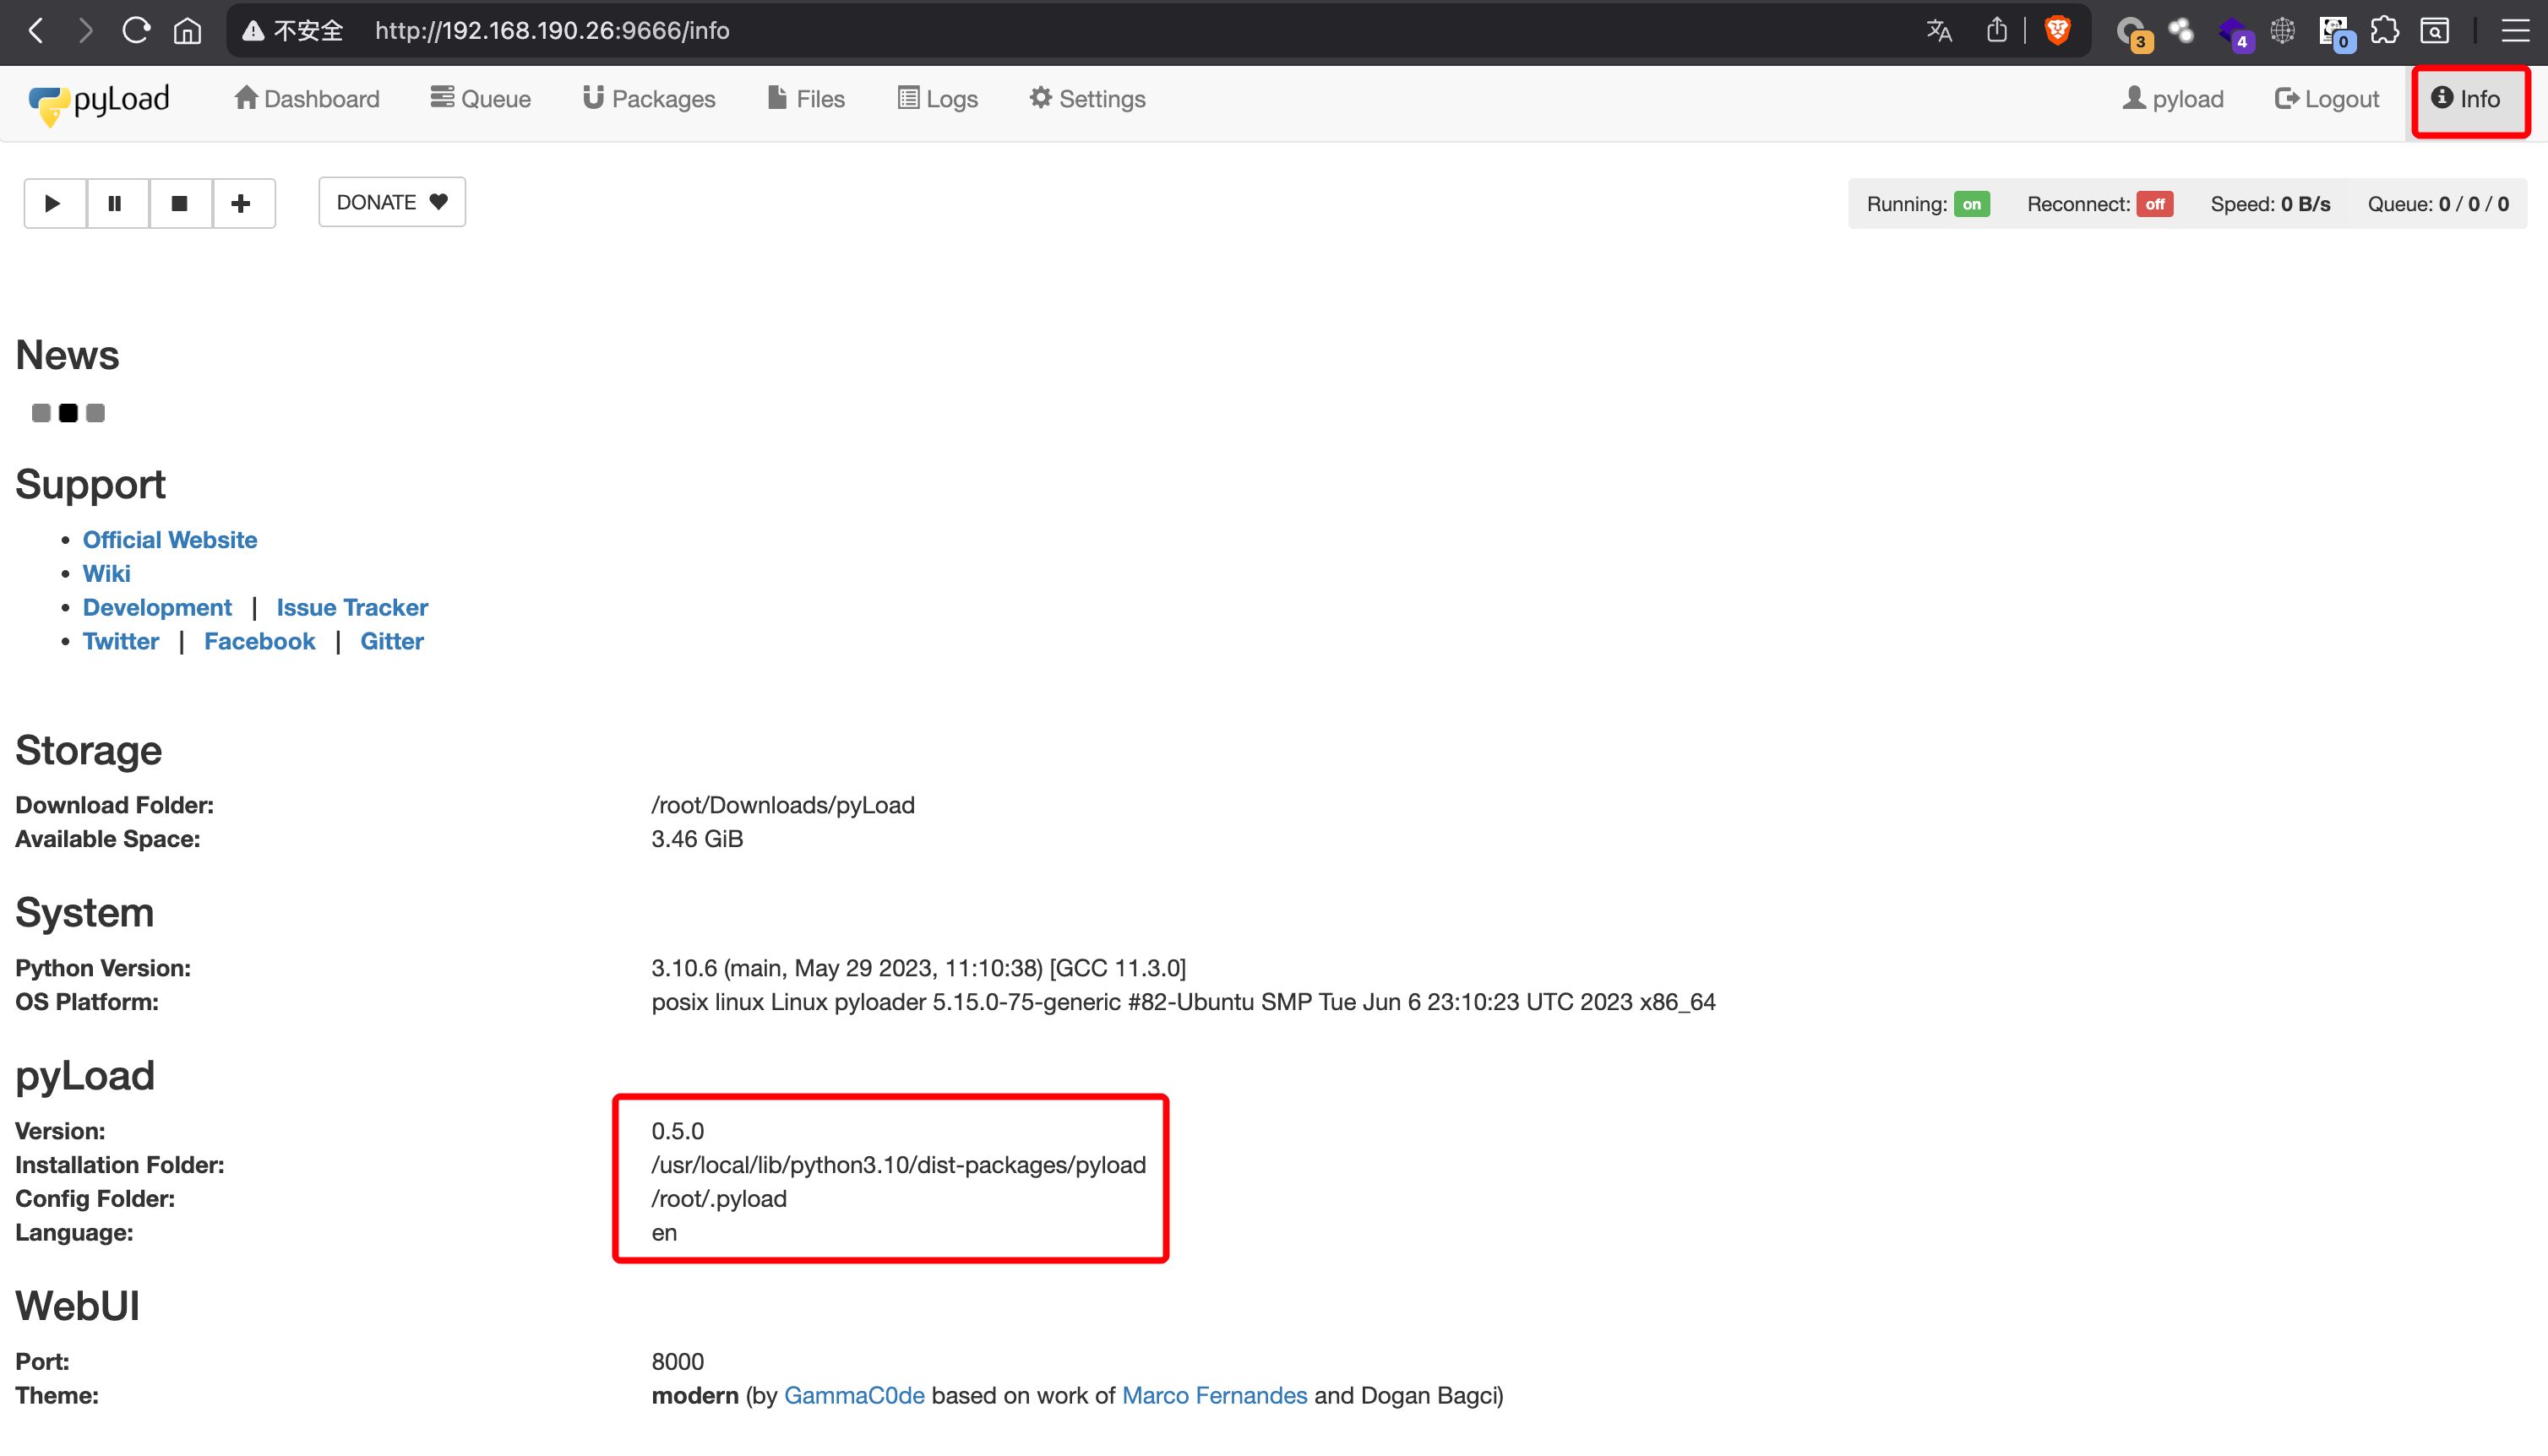2548x1456 pixels.
Task: Stop all downloads with stop icon
Action: (x=180, y=203)
